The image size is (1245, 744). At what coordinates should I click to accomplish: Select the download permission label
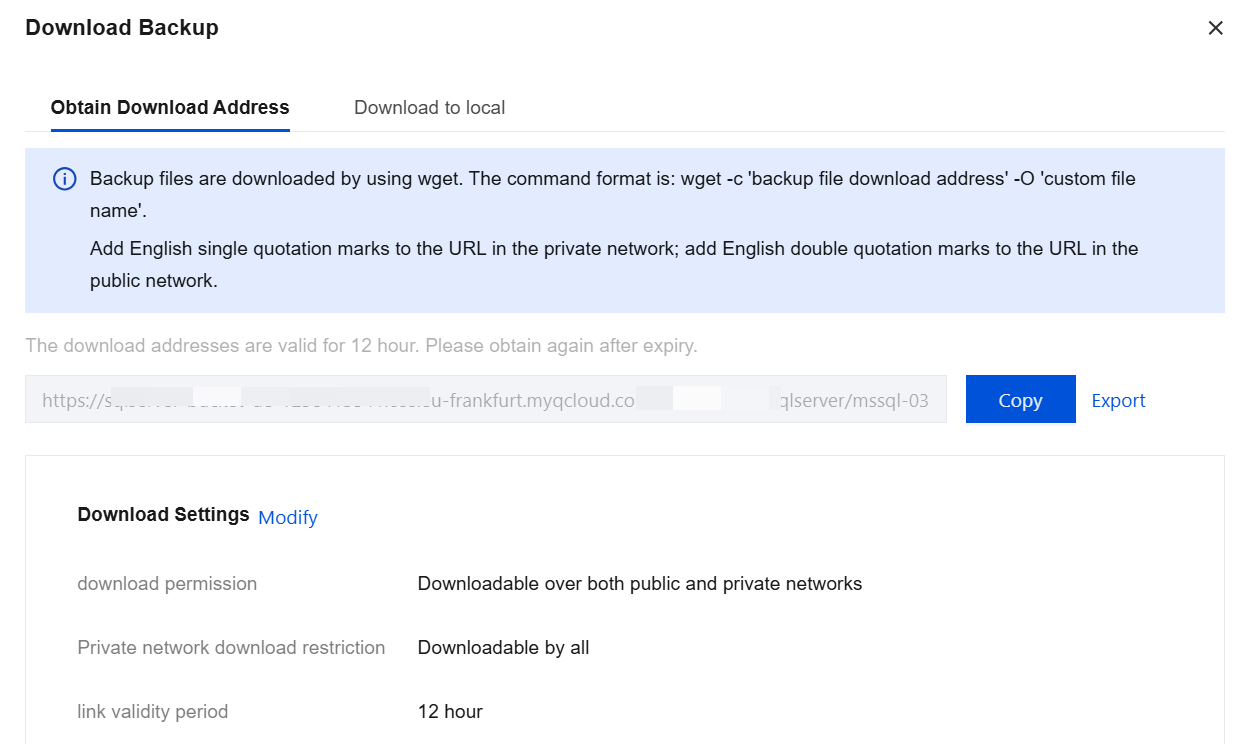167,583
